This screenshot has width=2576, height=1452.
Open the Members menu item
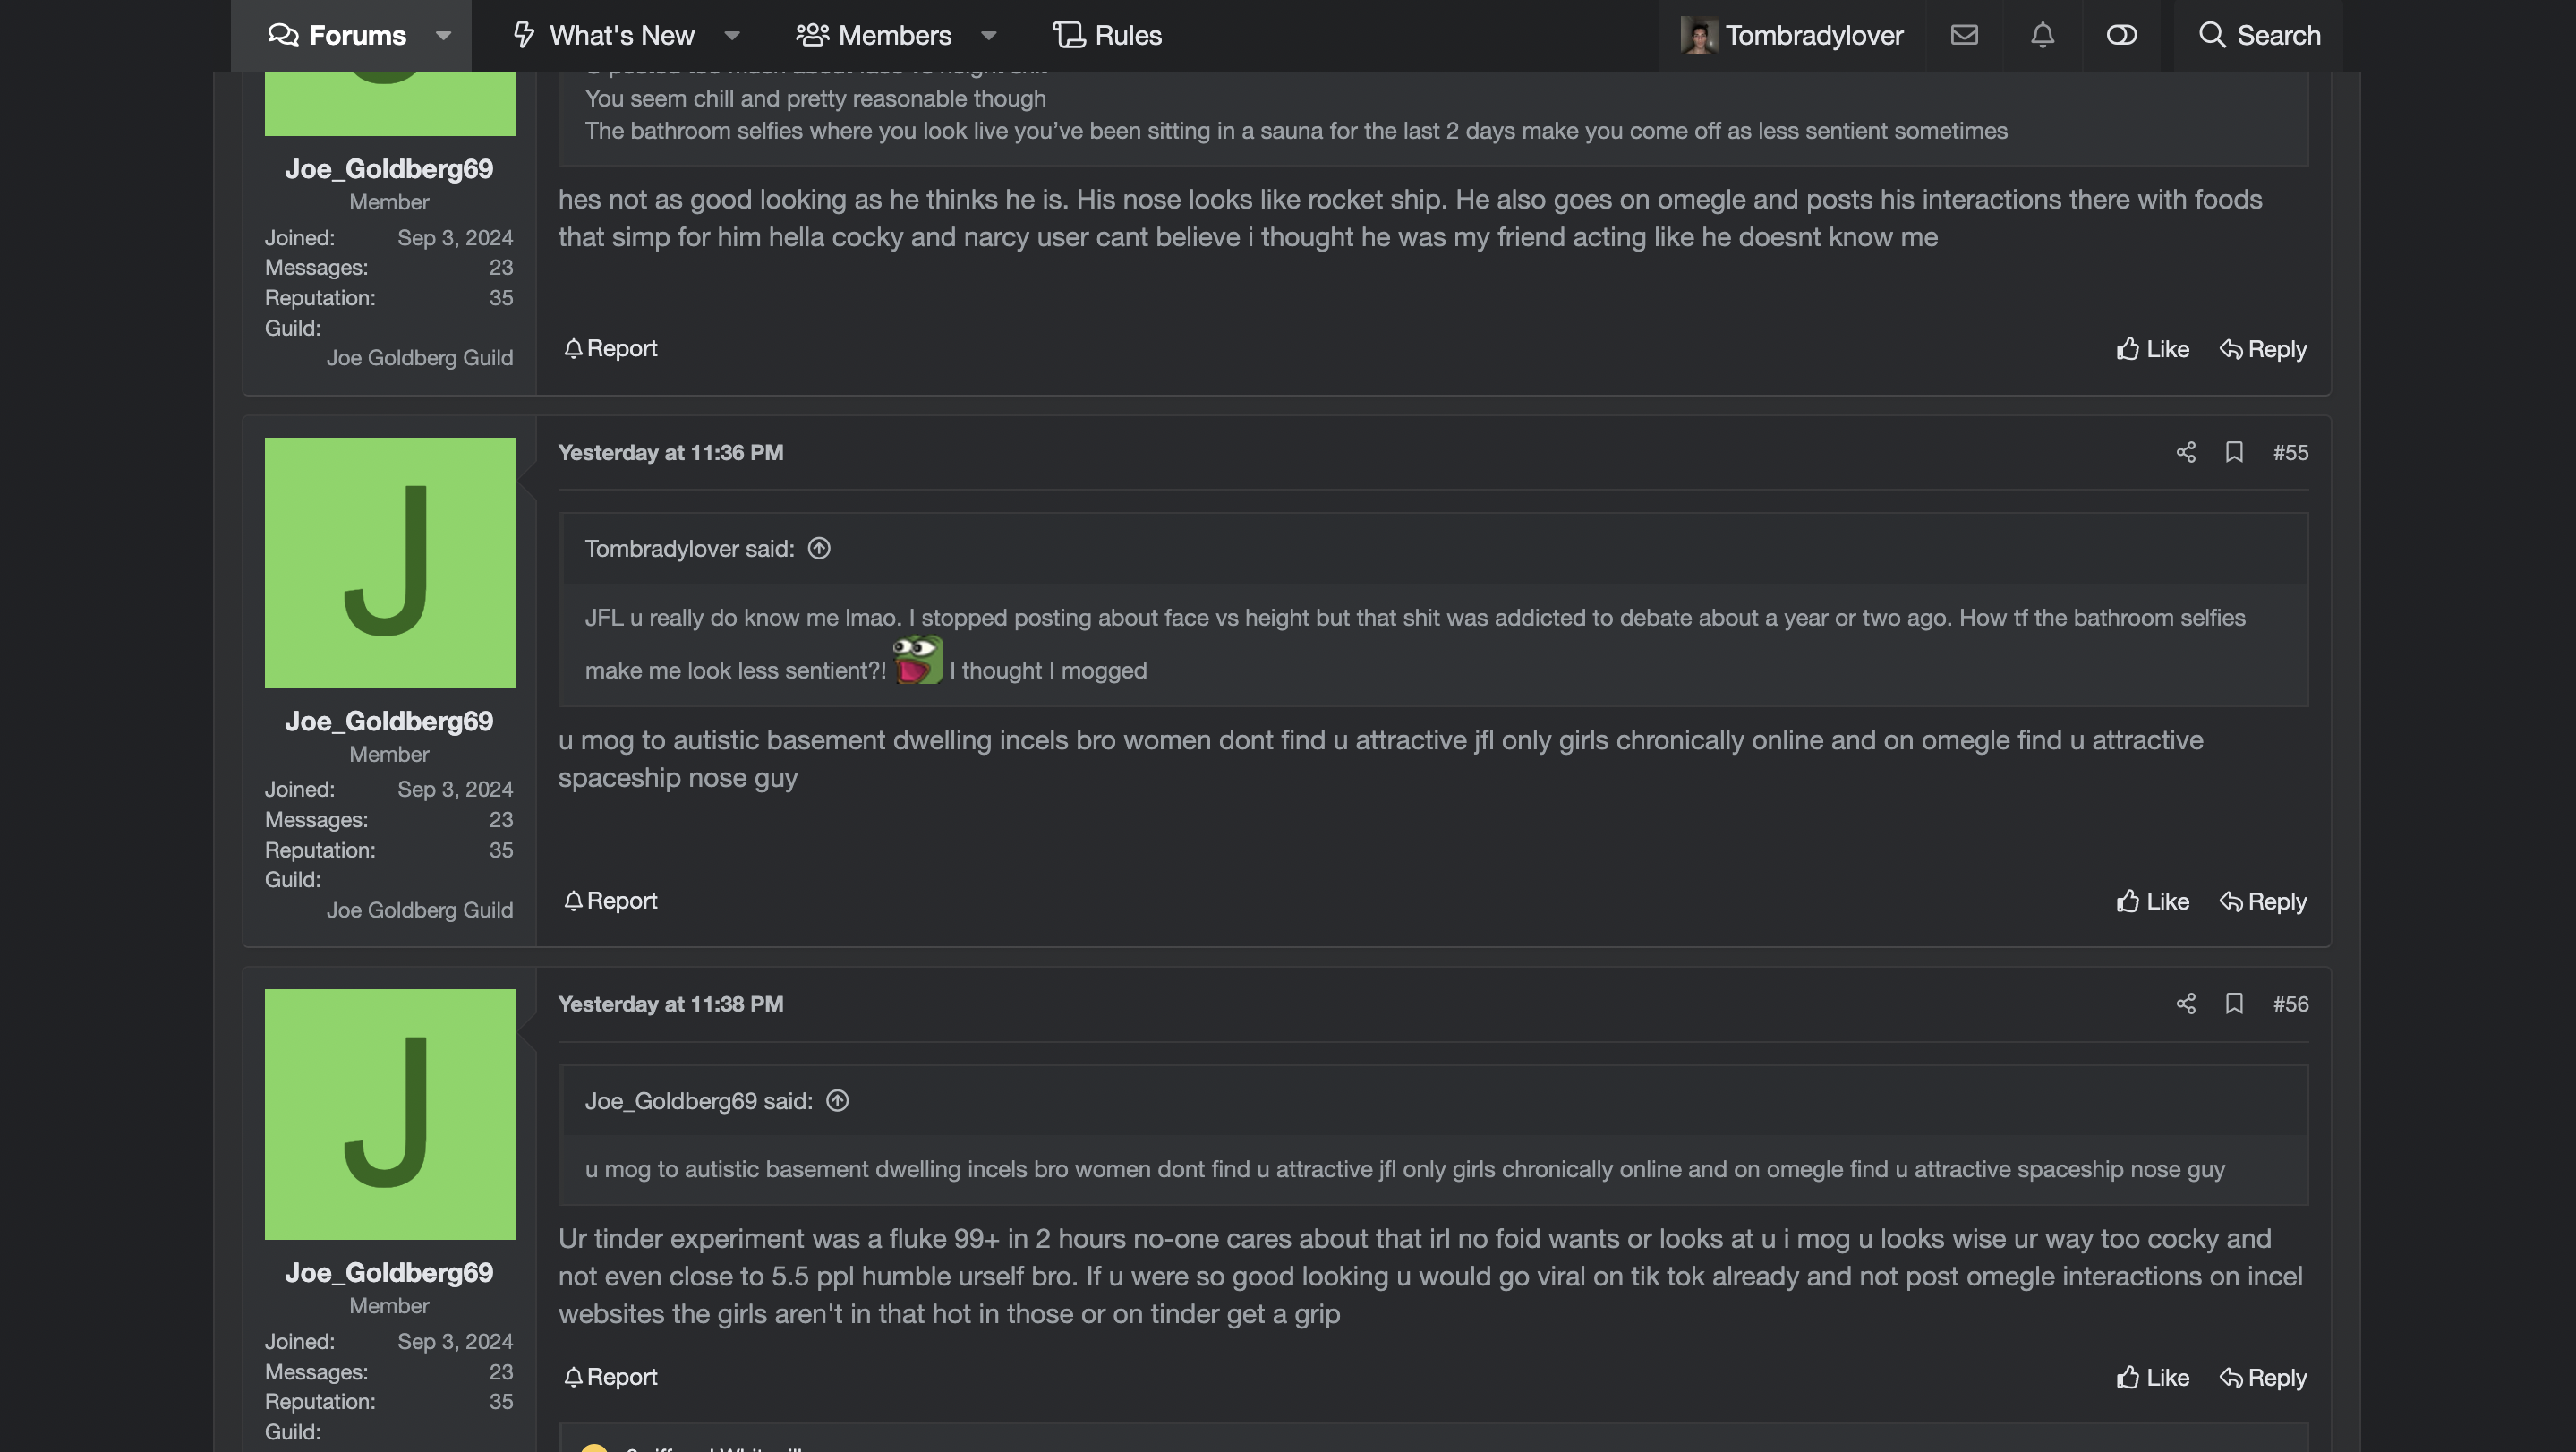[873, 36]
